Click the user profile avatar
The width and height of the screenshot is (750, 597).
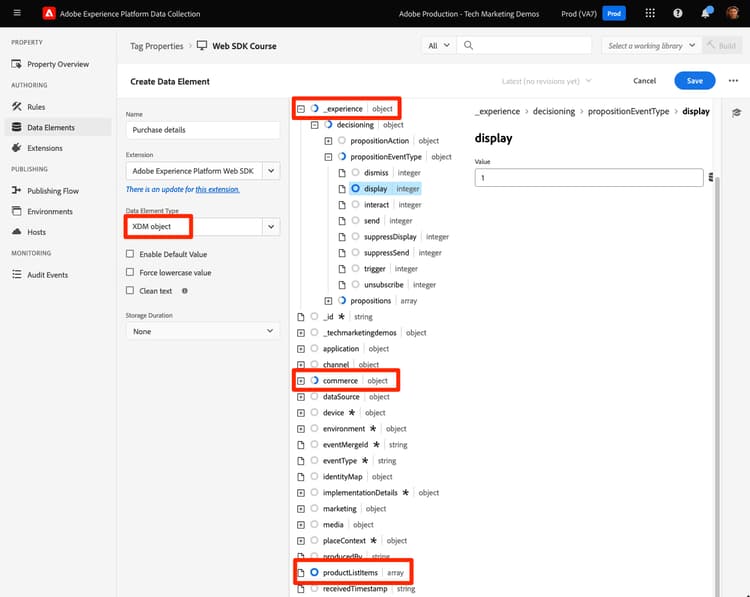(x=732, y=13)
